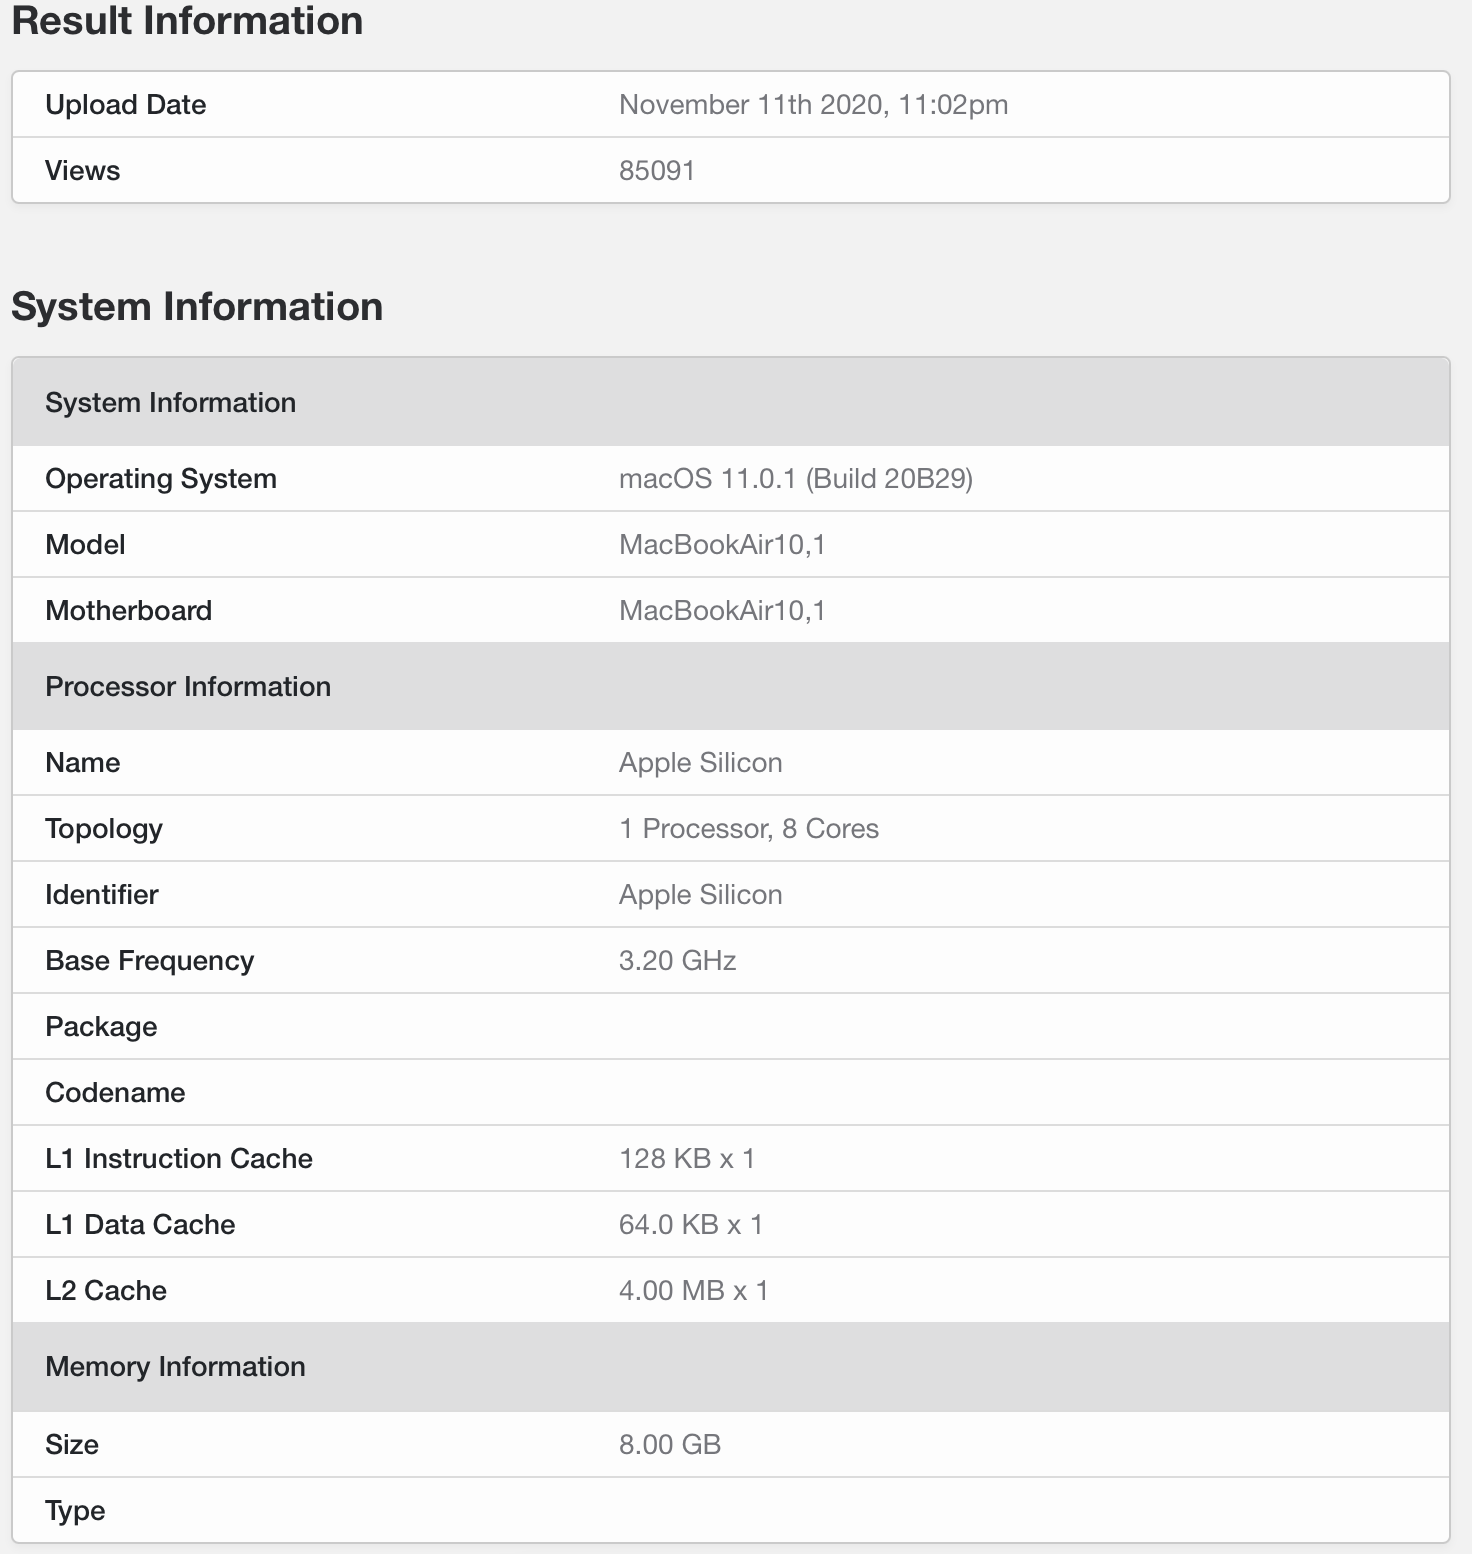1472x1554 pixels.
Task: Select the Processor Information section header
Action: click(x=731, y=686)
